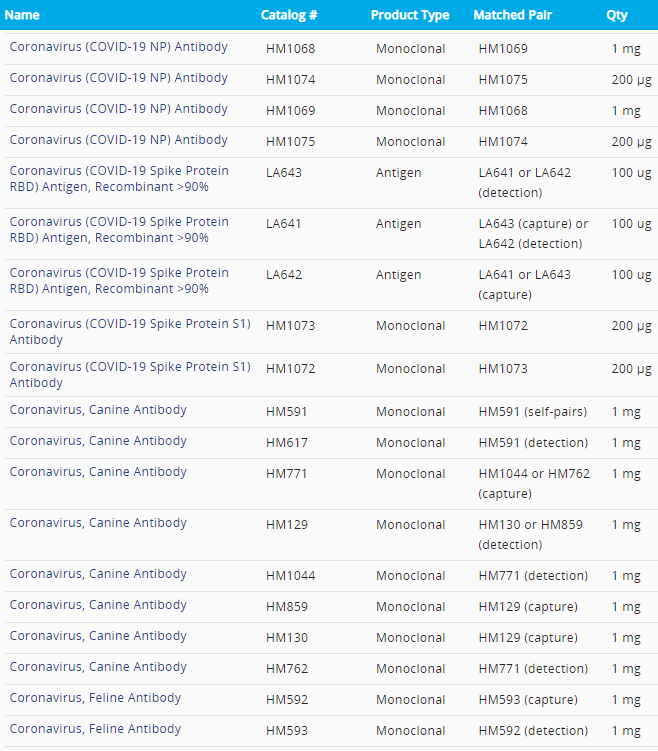Image resolution: width=658 pixels, height=751 pixels.
Task: Click catalog number HM593 in last row
Action: [287, 731]
